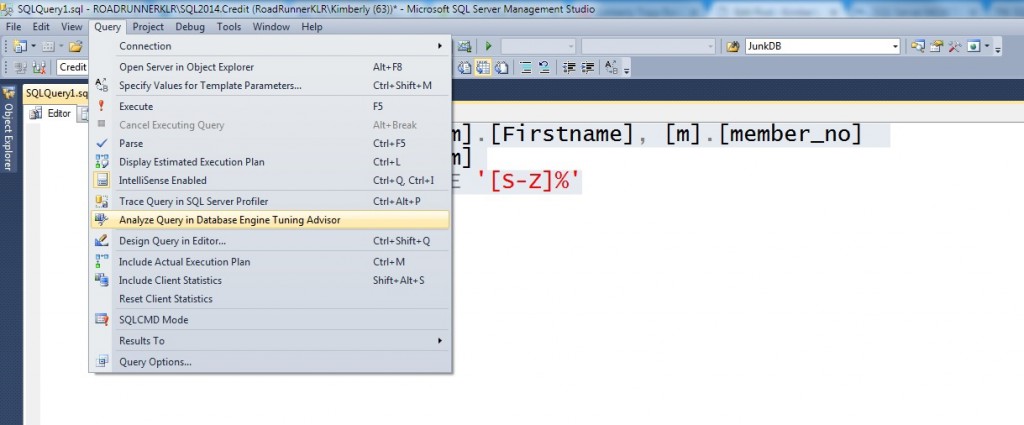
Task: Open the File menu
Action: point(13,27)
